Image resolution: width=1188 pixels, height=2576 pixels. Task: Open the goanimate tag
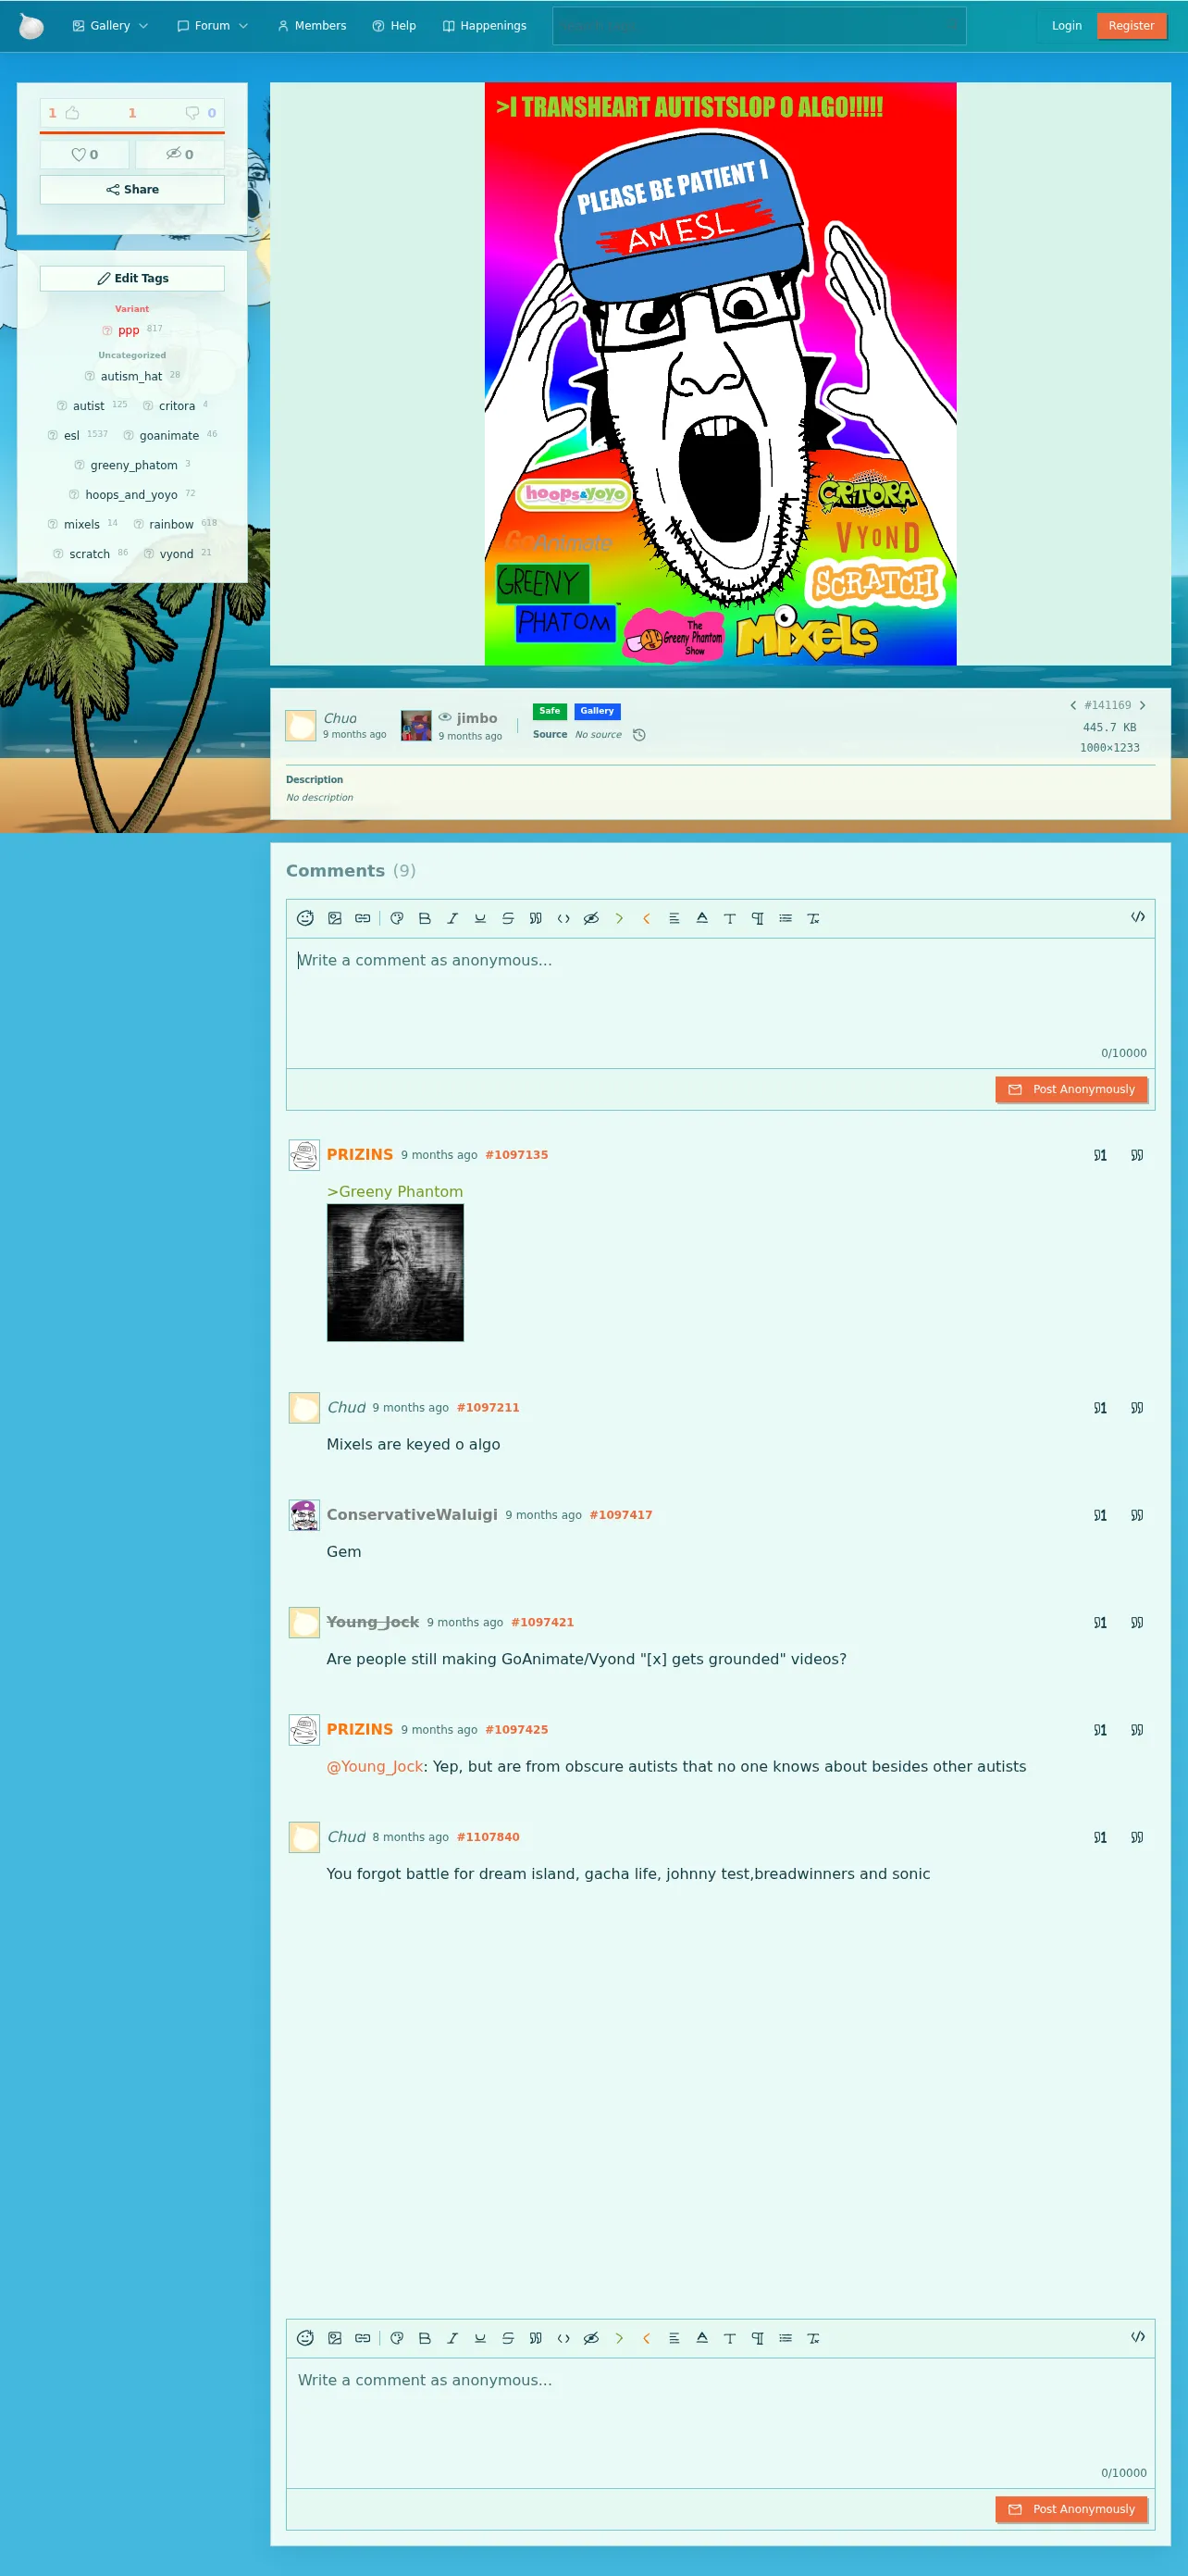(169, 436)
